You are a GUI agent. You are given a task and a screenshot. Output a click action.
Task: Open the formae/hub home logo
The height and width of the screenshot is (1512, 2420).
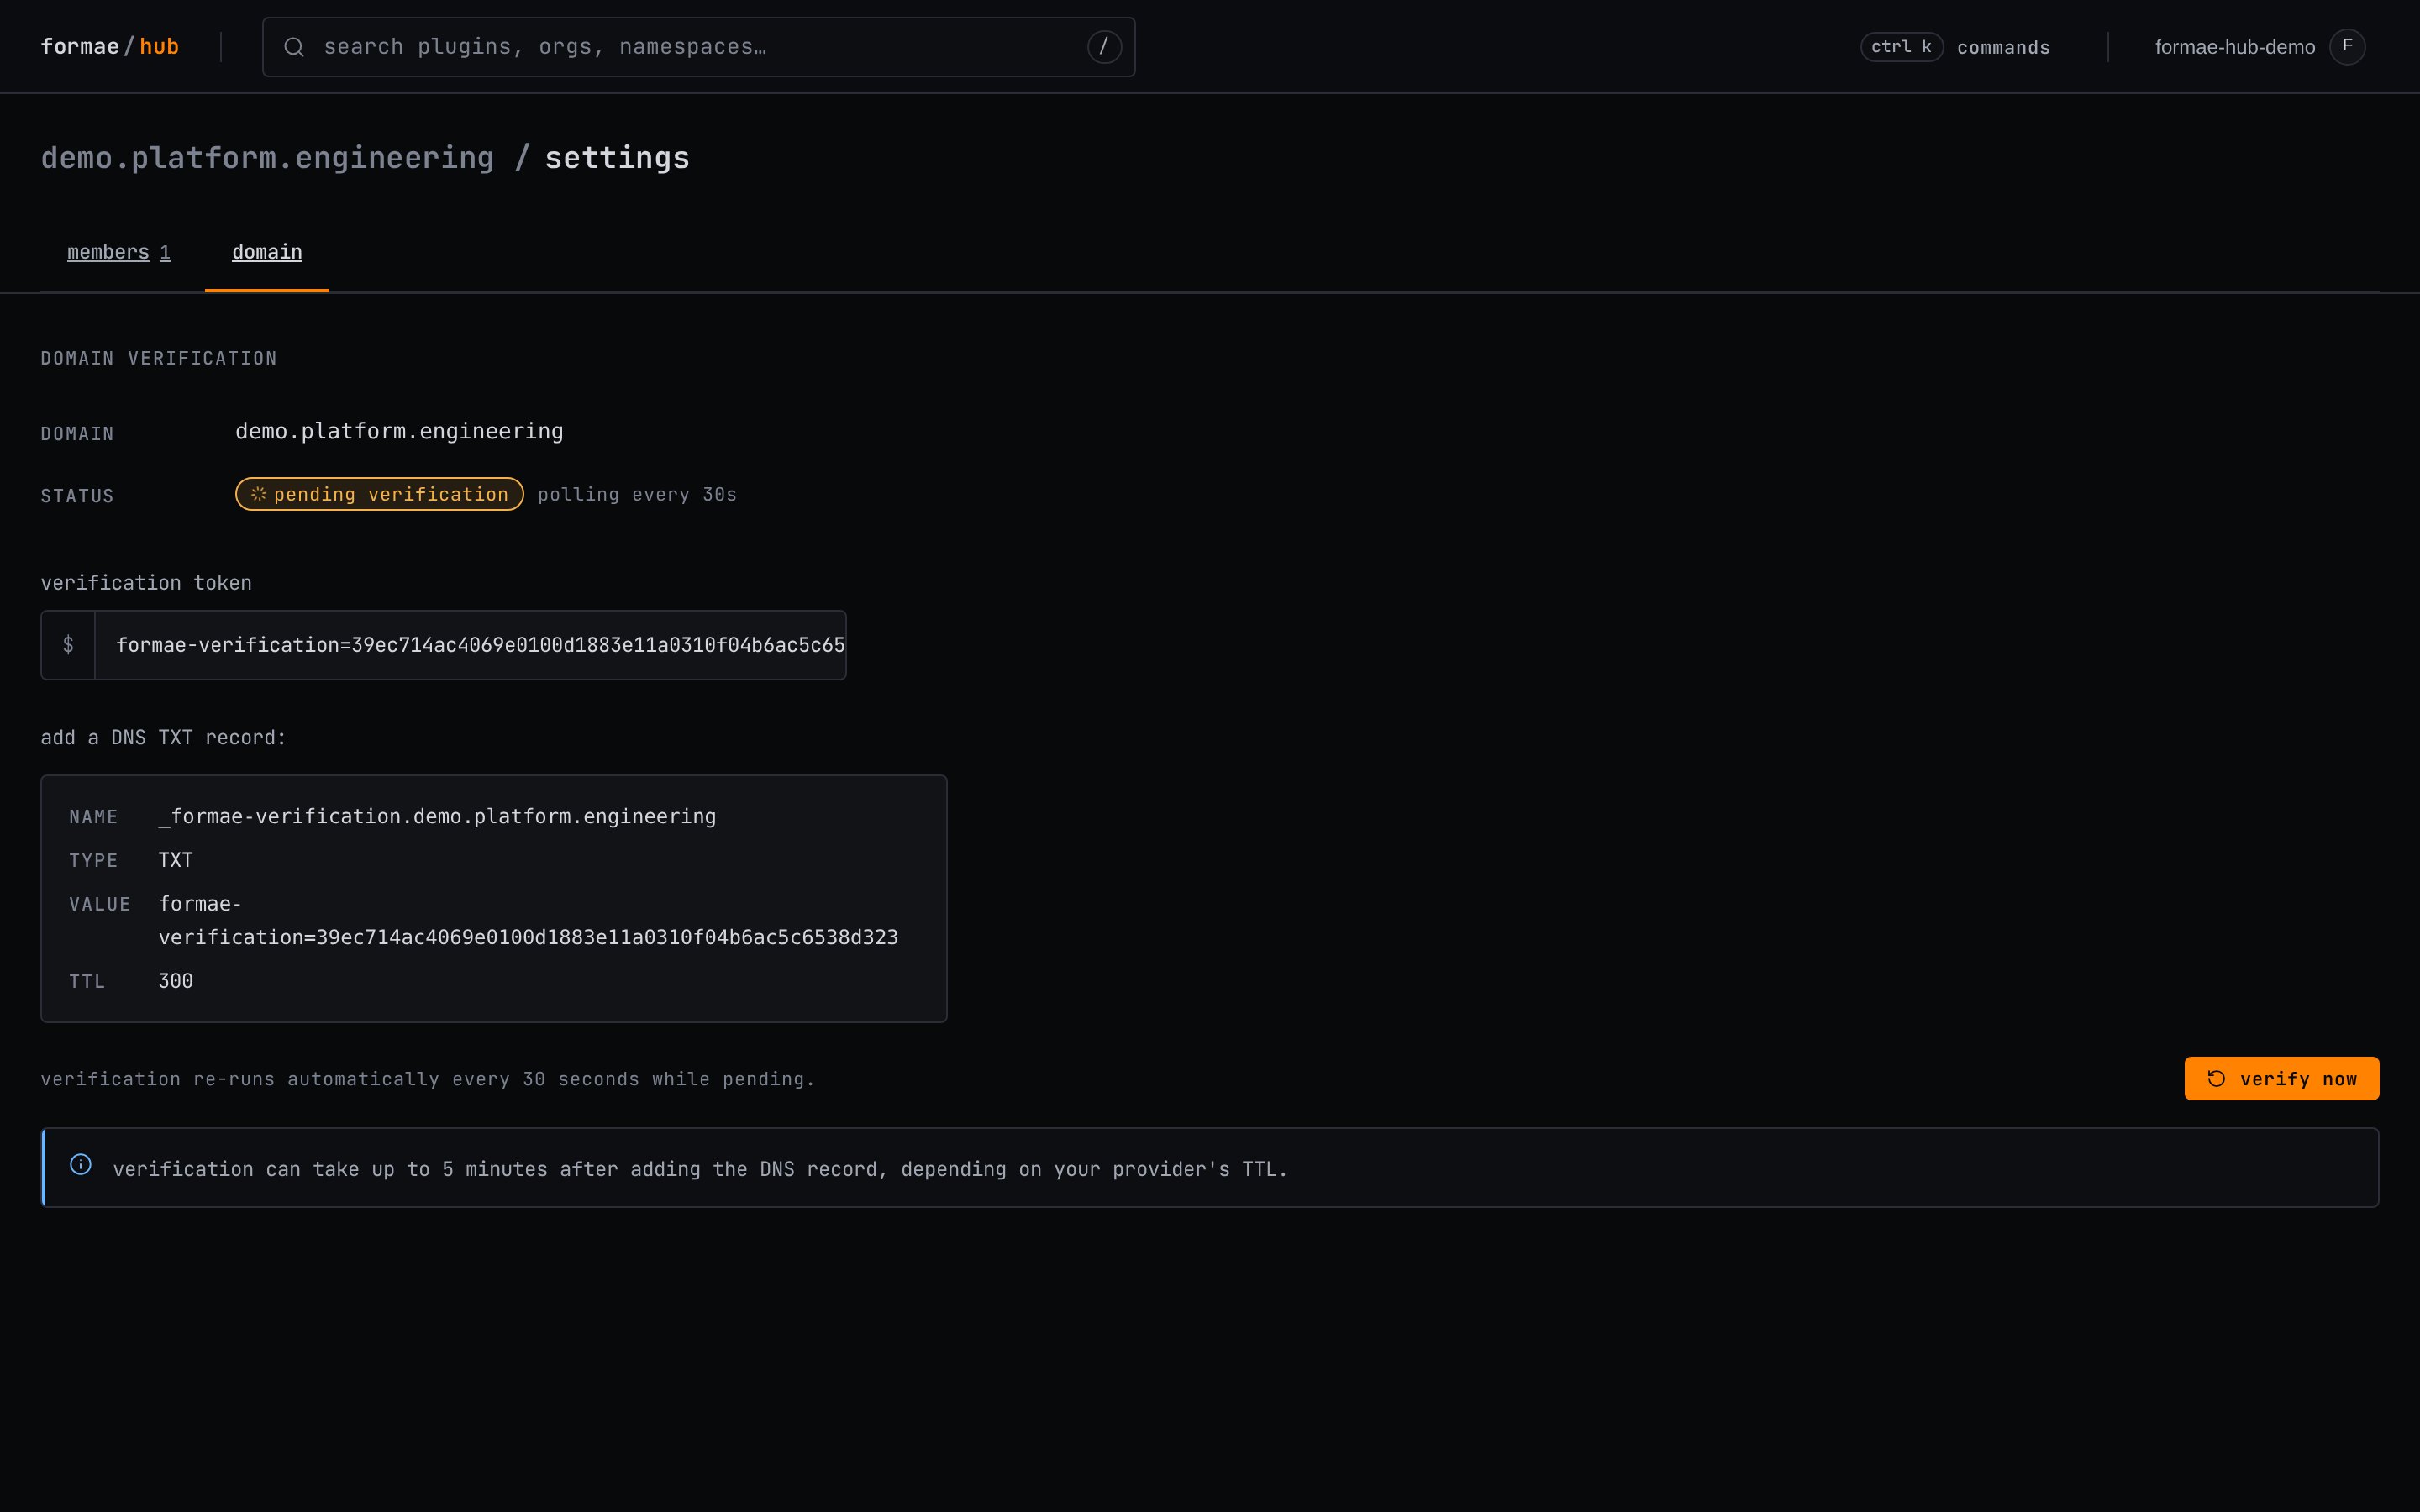(x=110, y=47)
